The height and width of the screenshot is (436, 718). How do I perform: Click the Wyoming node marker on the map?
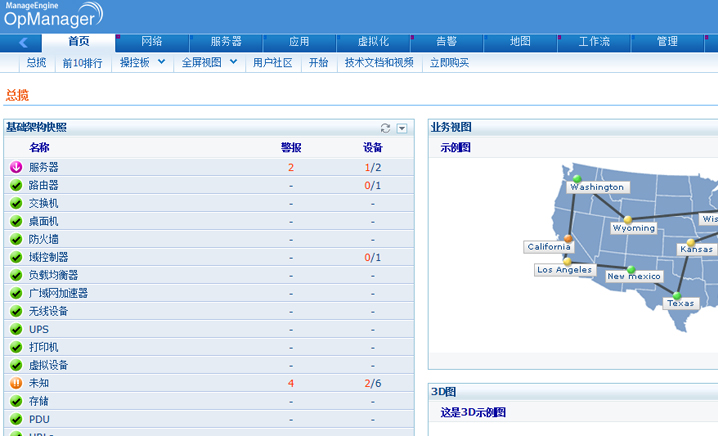click(628, 220)
